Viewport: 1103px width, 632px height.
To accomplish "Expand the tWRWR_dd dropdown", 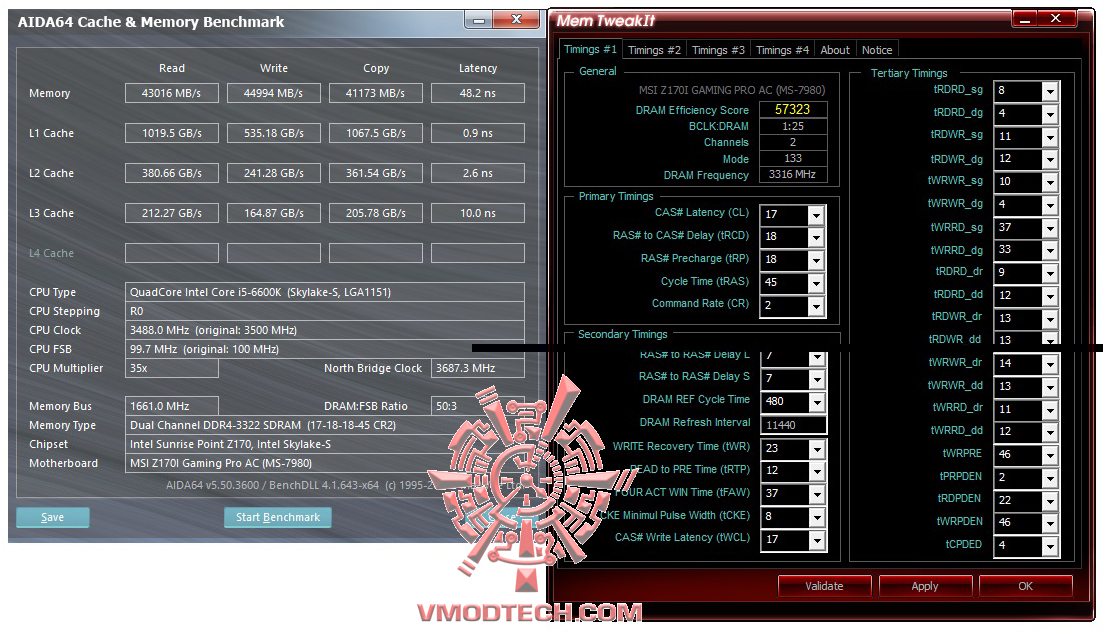I will pos(1050,387).
